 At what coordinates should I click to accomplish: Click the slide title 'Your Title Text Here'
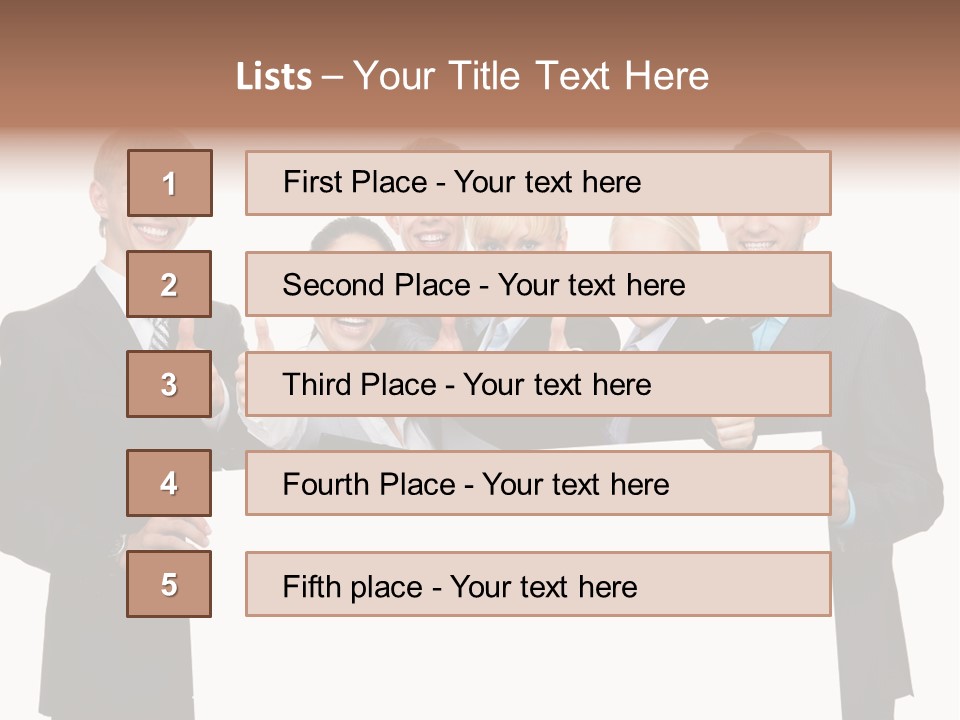pos(530,76)
